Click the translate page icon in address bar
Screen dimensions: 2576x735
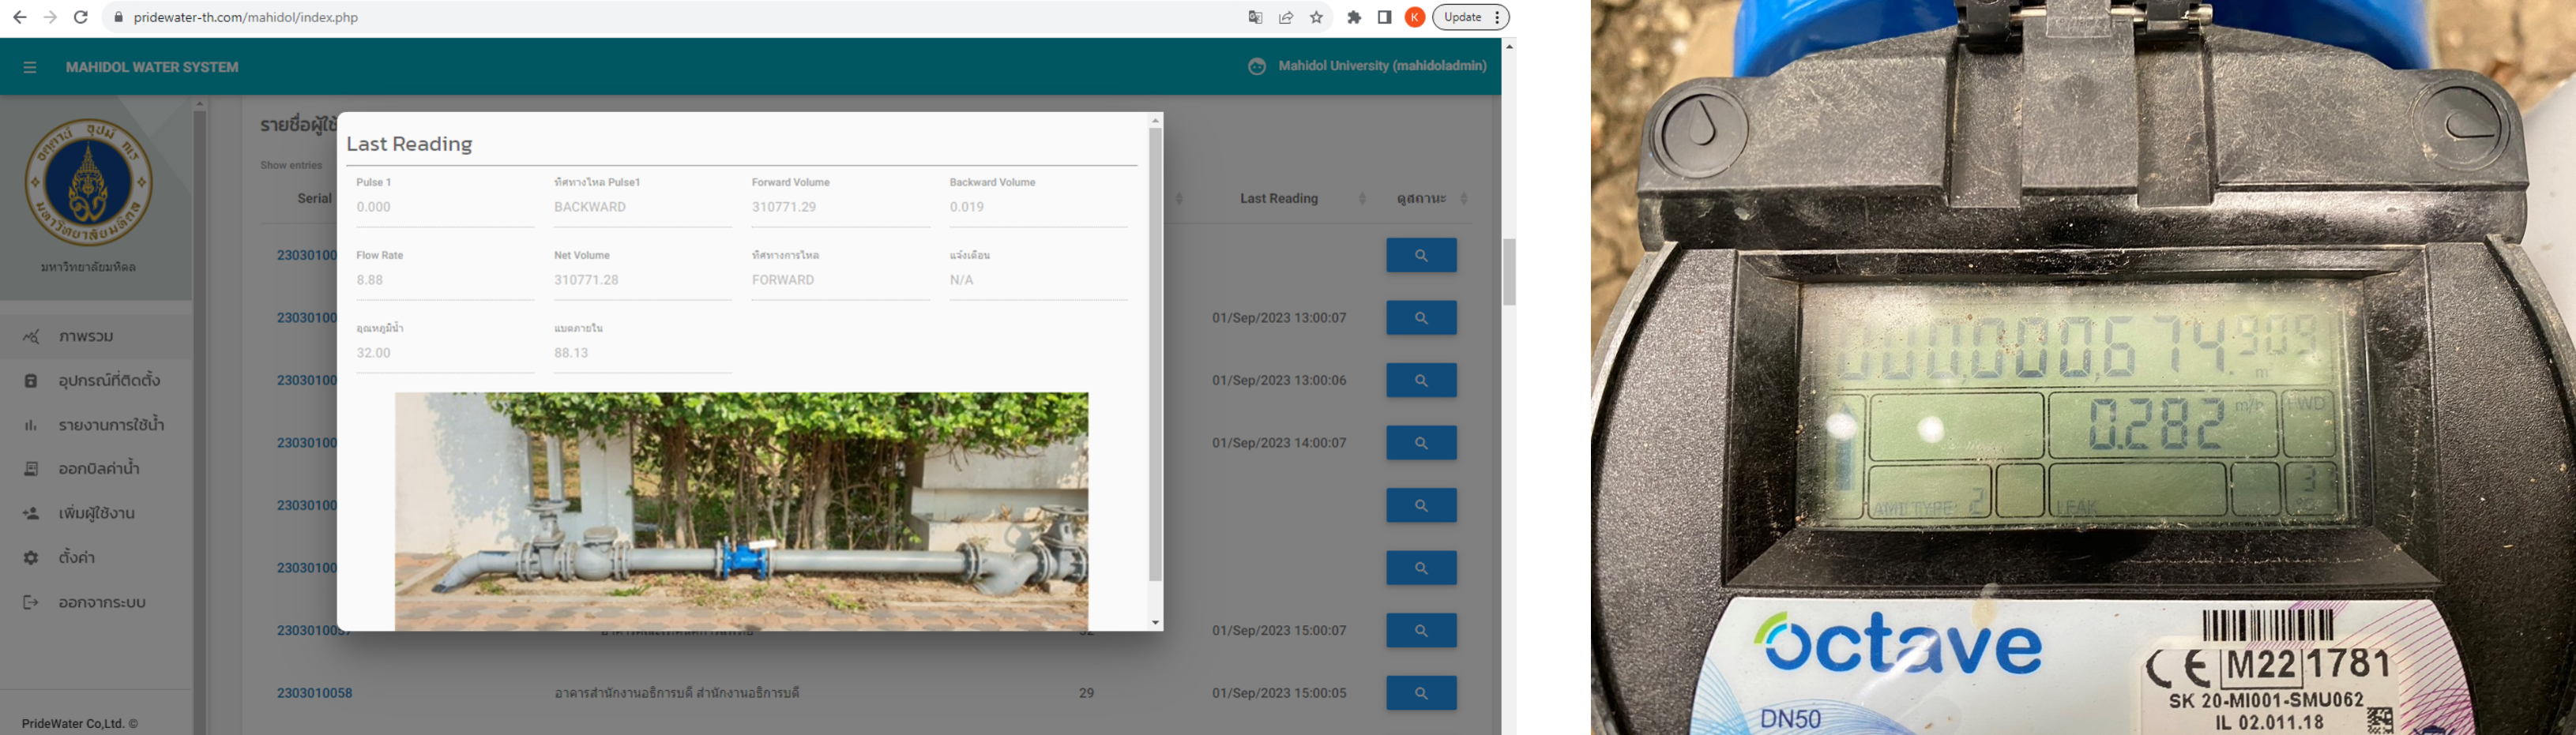coord(1255,17)
